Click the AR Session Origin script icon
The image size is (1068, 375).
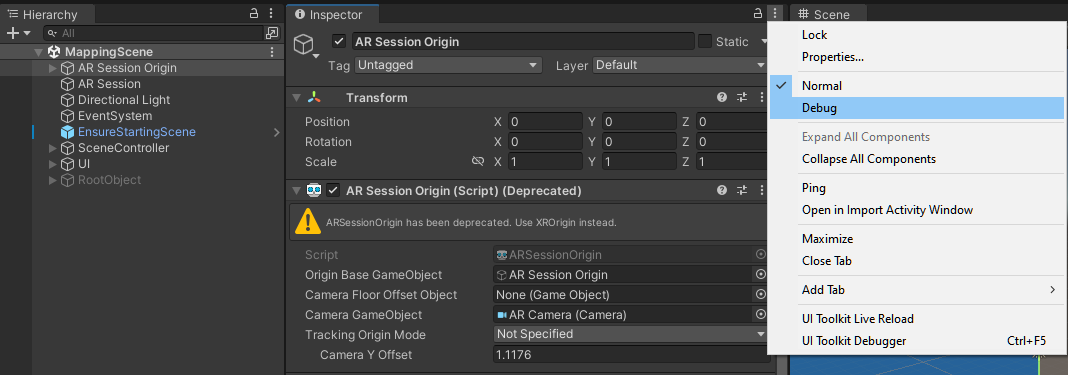pyautogui.click(x=314, y=191)
